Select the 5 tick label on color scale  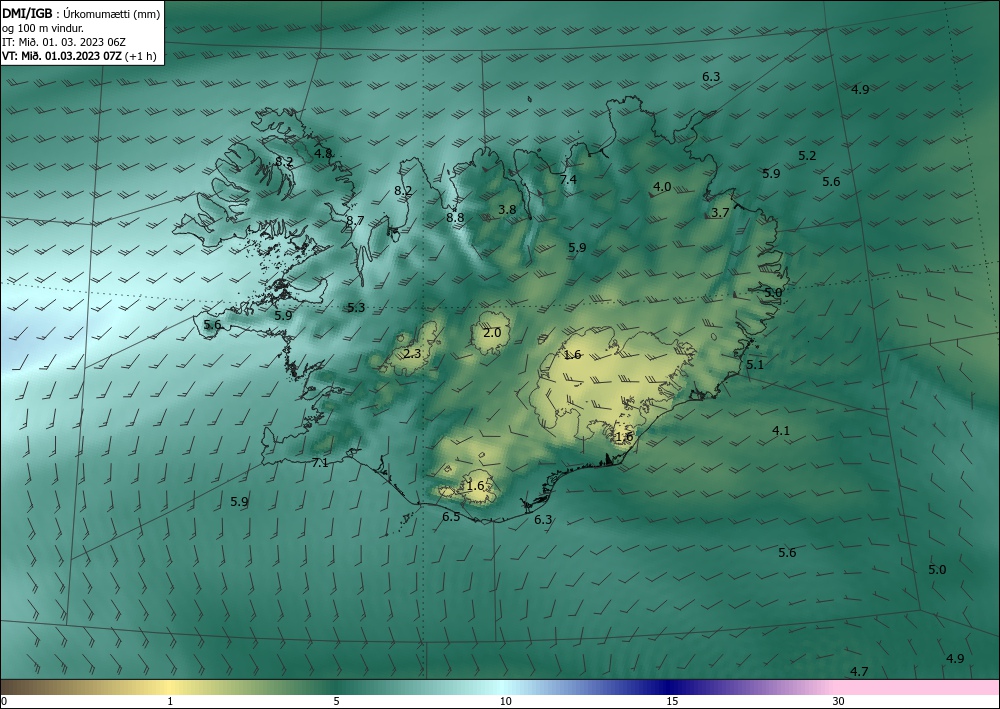tap(336, 702)
